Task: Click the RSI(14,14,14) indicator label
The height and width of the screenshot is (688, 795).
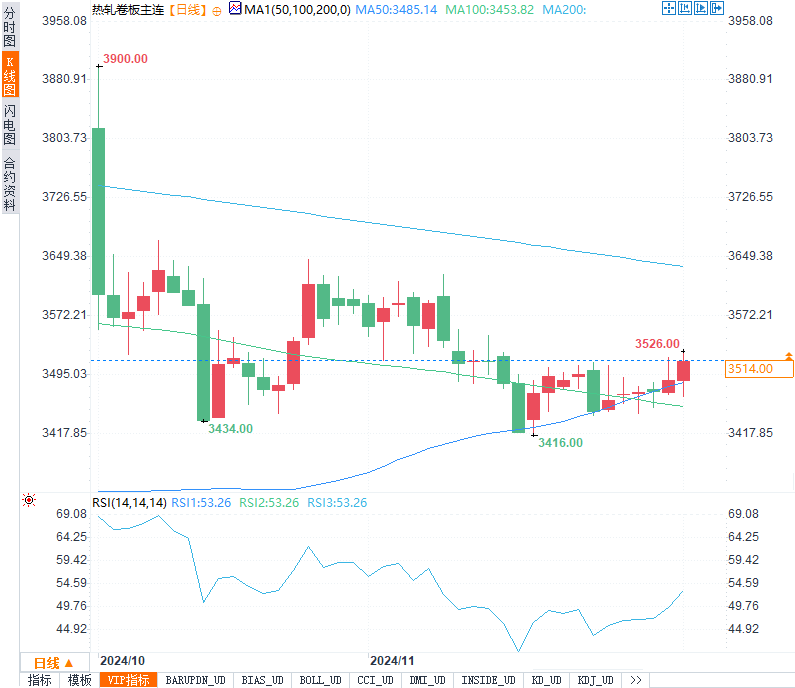Action: pos(129,502)
